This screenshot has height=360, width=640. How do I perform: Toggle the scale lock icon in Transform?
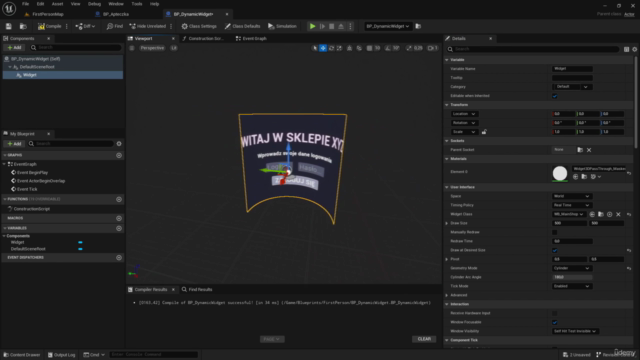pyautogui.click(x=484, y=132)
